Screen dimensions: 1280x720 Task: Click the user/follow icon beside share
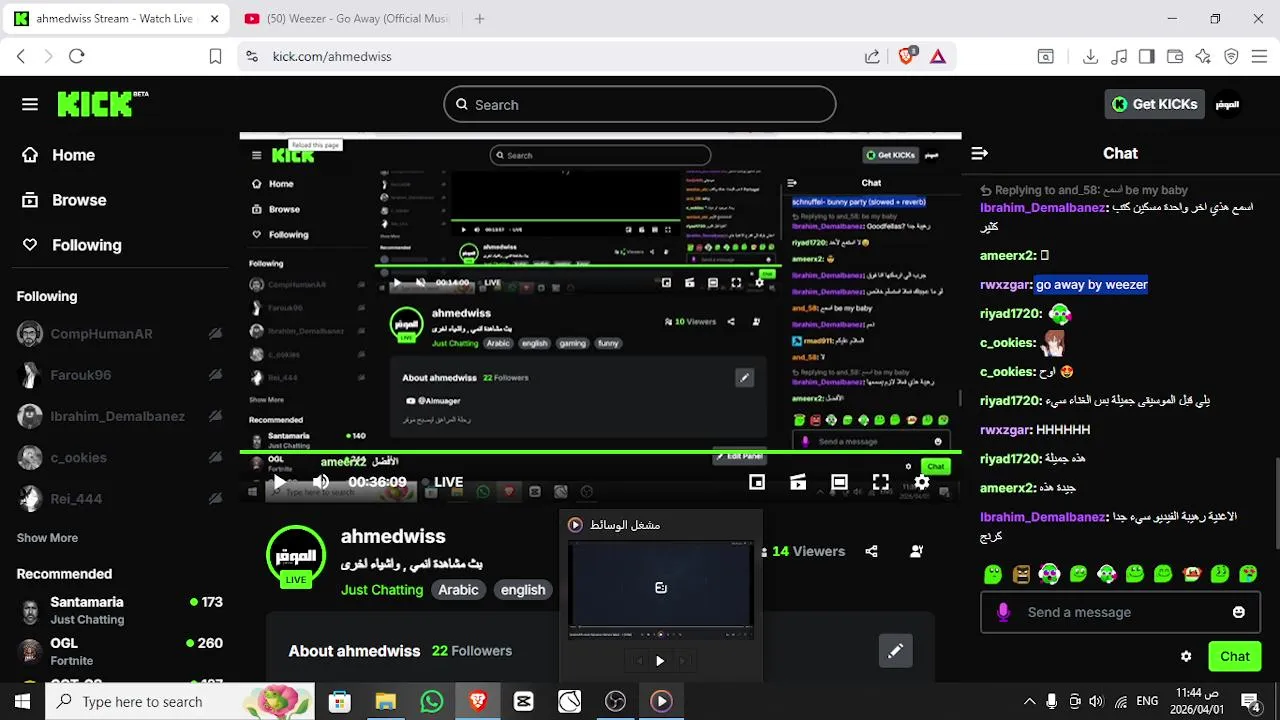pos(916,551)
